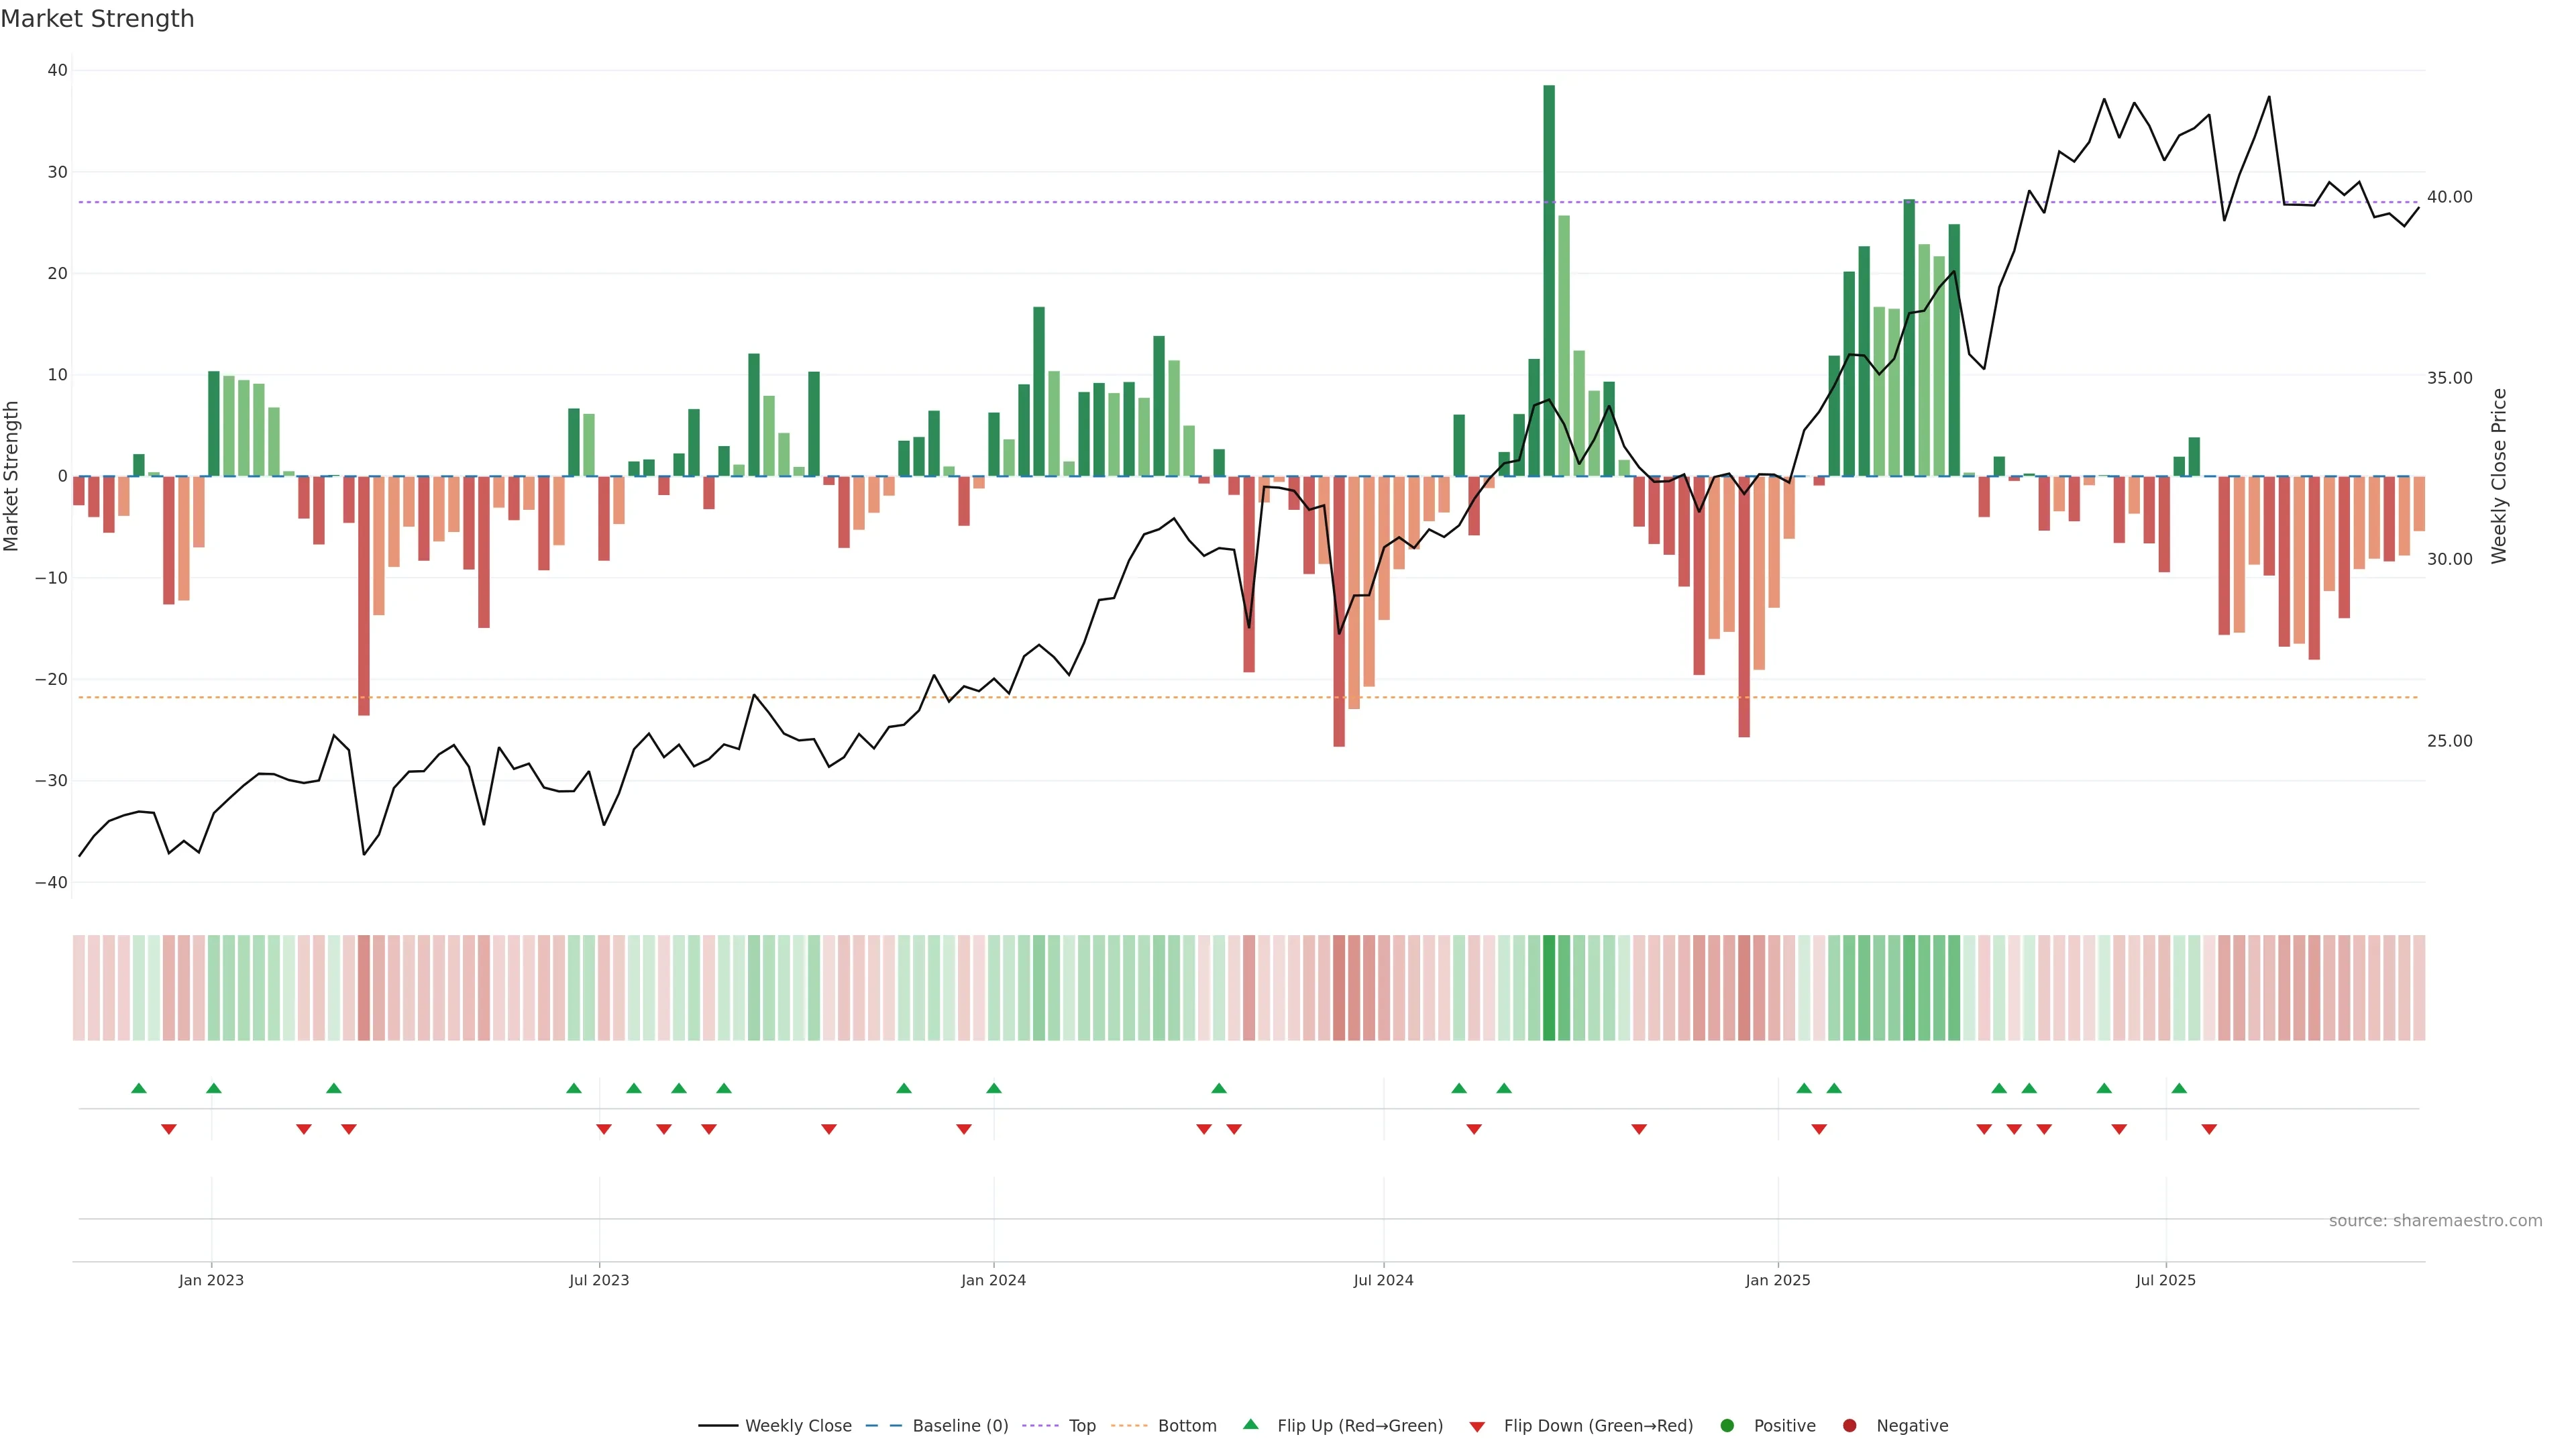This screenshot has width=2576, height=1449.
Task: Click the 40.00 right price axis label
Action: tap(2449, 197)
